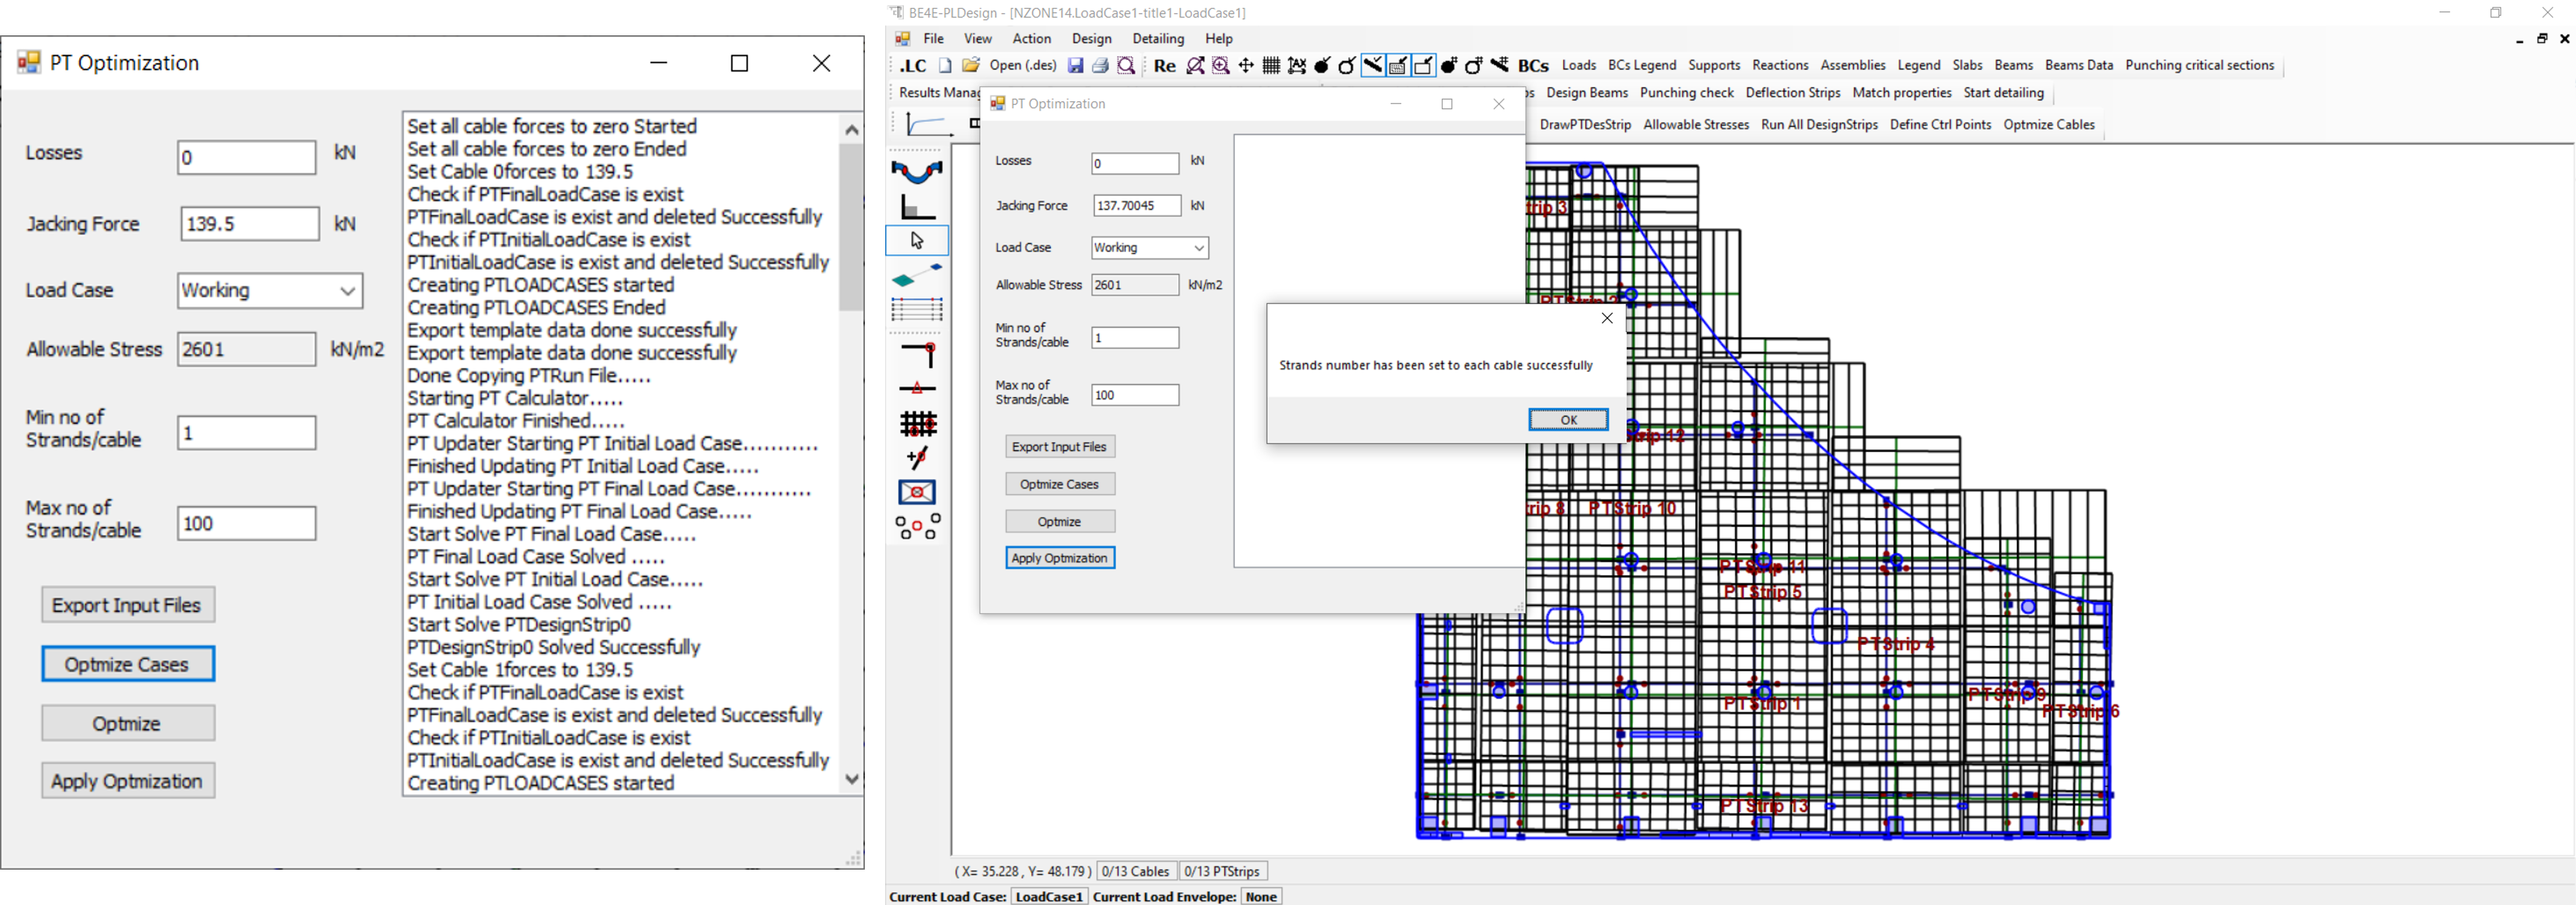Save the project using the floppy disk icon
2576x905 pixels.
pyautogui.click(x=1075, y=66)
